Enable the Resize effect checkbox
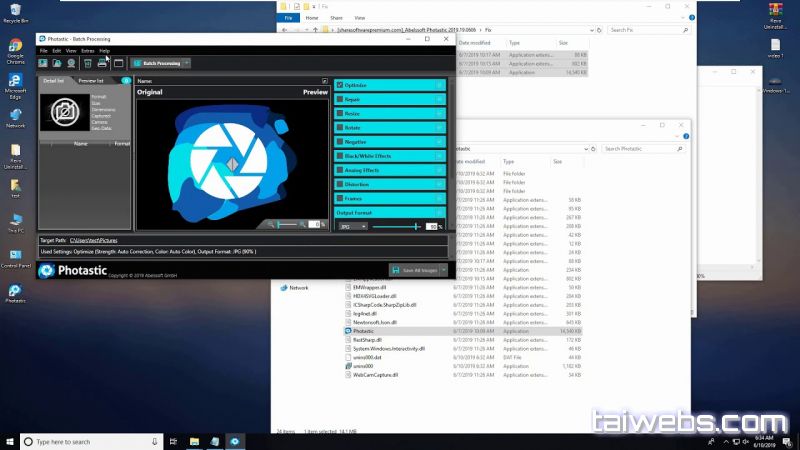The image size is (800, 450). click(340, 113)
